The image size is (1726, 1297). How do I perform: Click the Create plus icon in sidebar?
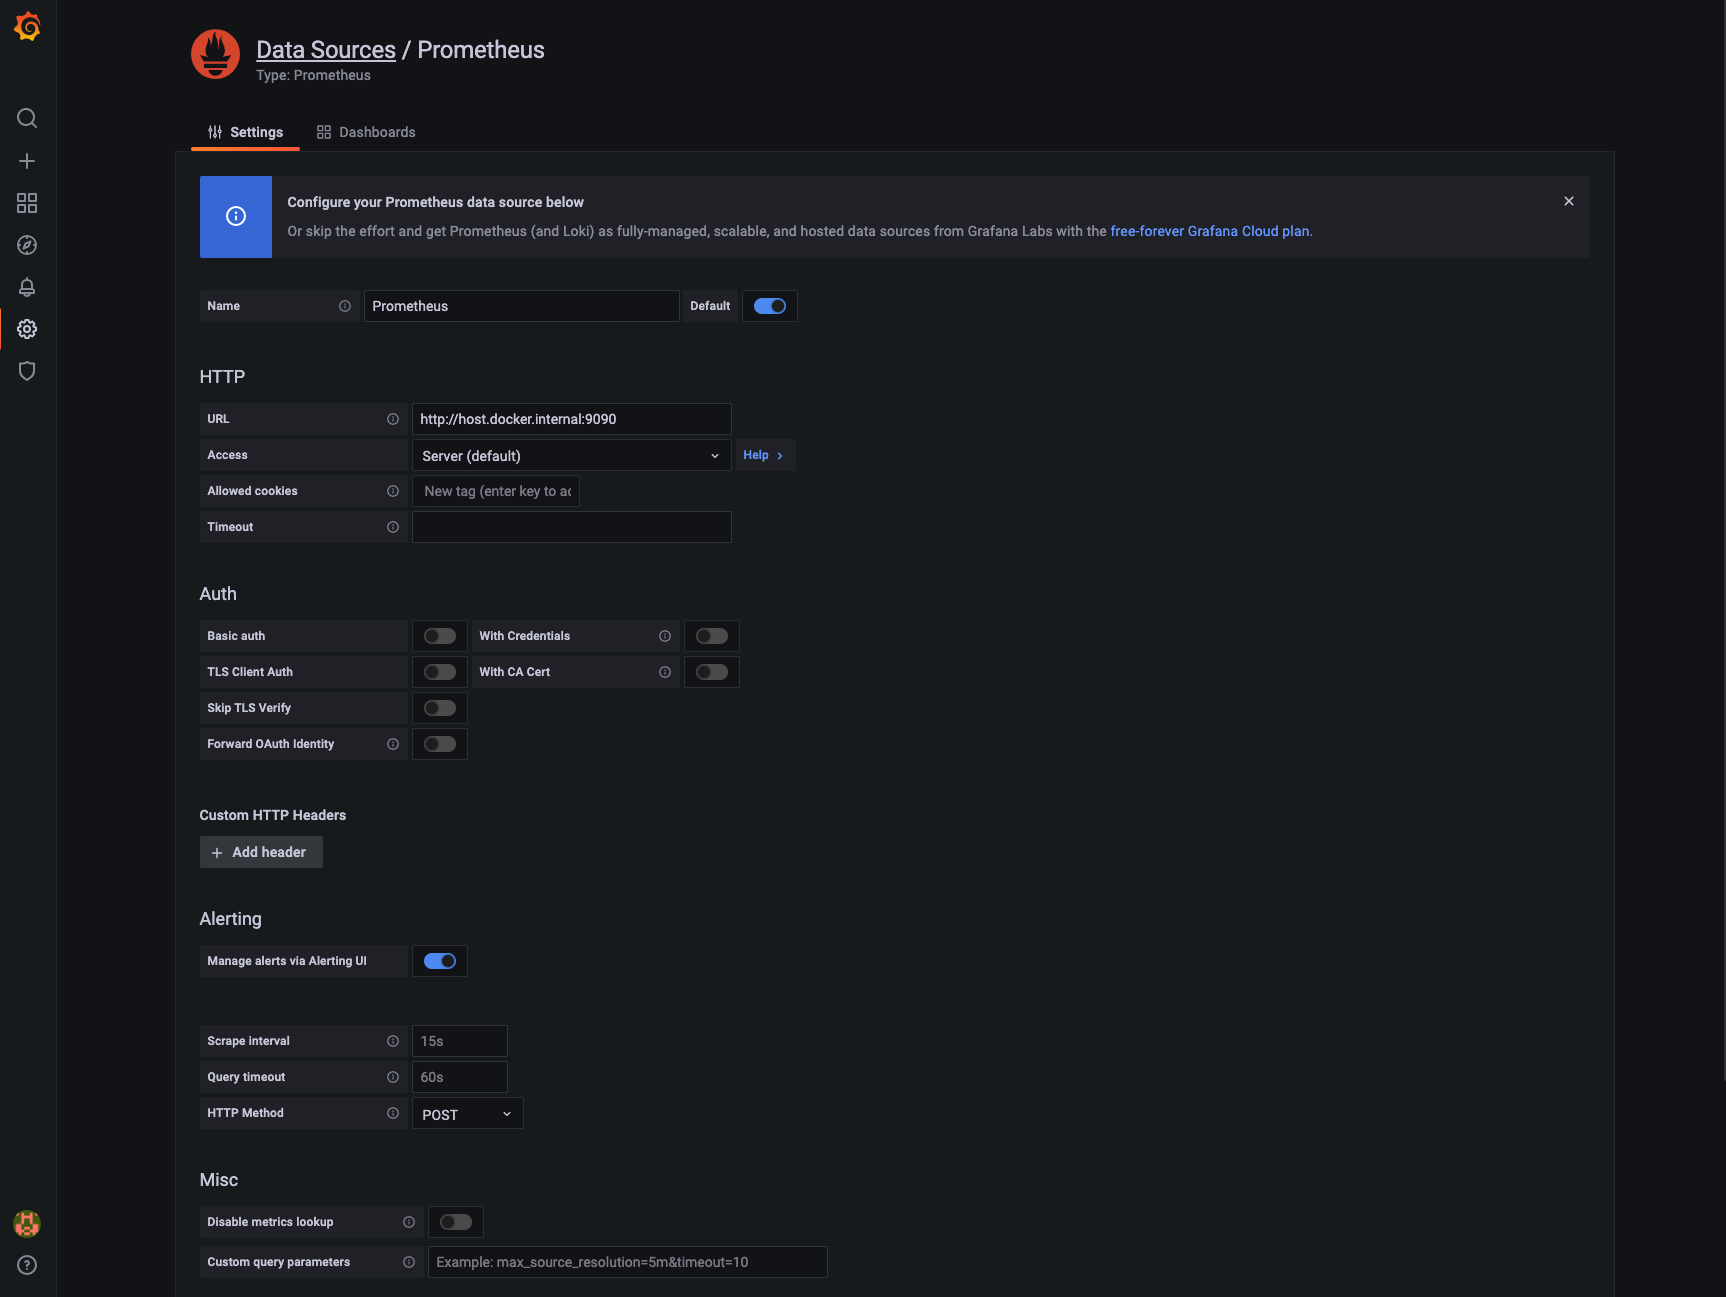27,161
